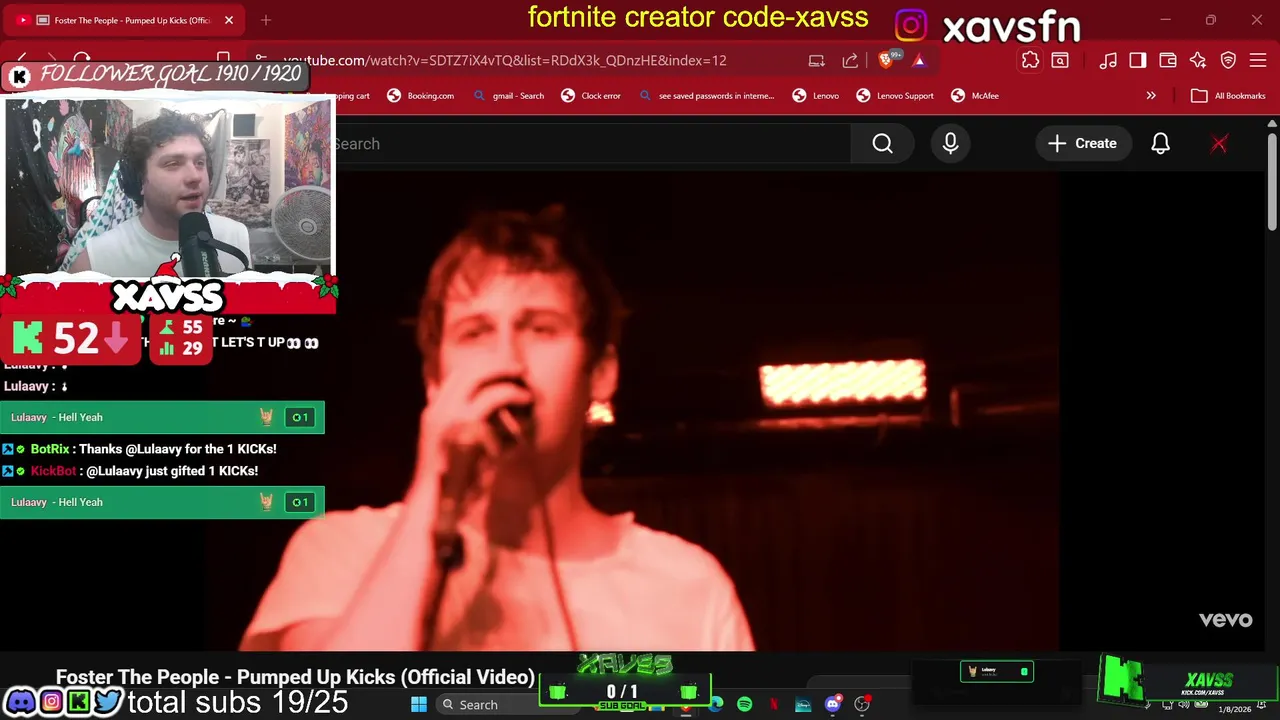This screenshot has width=1280, height=720.
Task: Open the Clock error bookmark
Action: point(591,96)
